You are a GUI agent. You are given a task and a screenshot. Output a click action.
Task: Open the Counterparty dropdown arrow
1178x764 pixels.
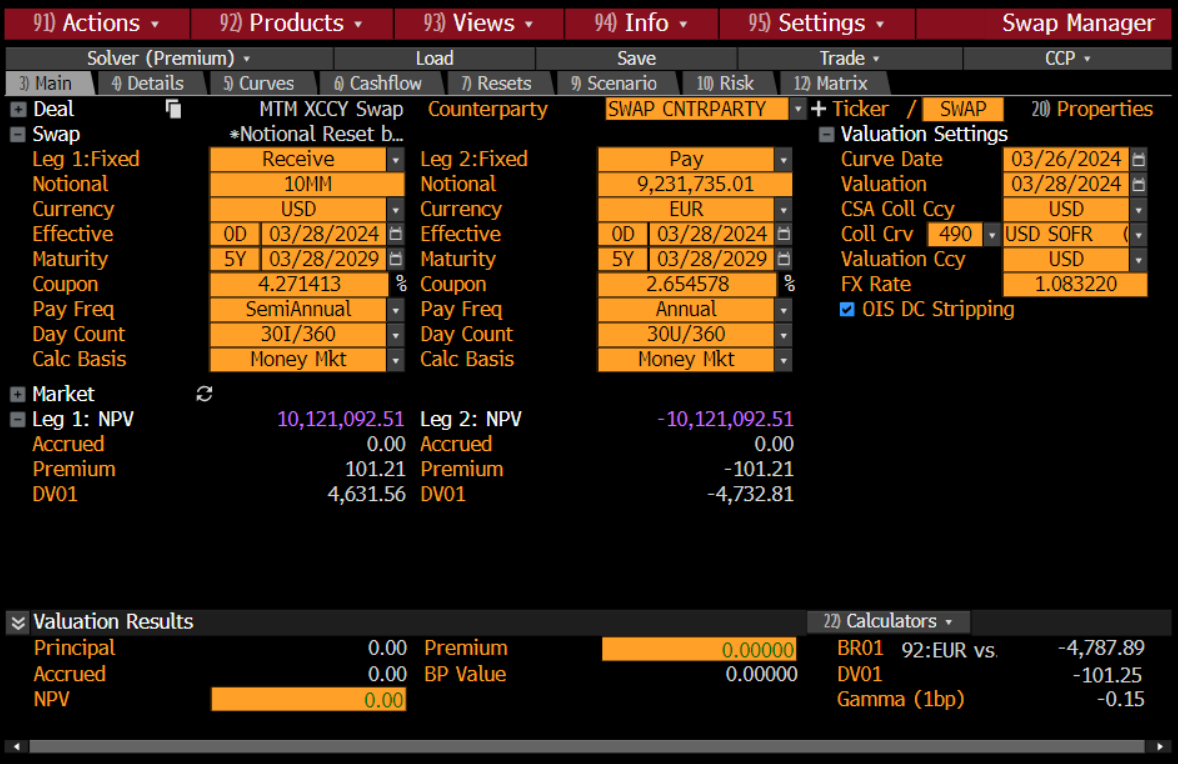click(x=797, y=109)
